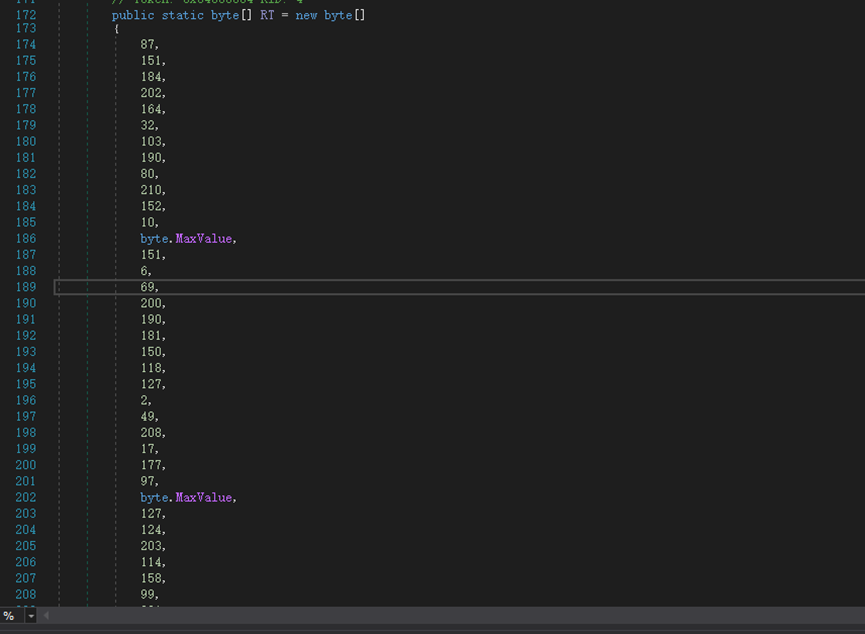Select value 2 on line 196
This screenshot has width=865, height=634.
(x=144, y=400)
